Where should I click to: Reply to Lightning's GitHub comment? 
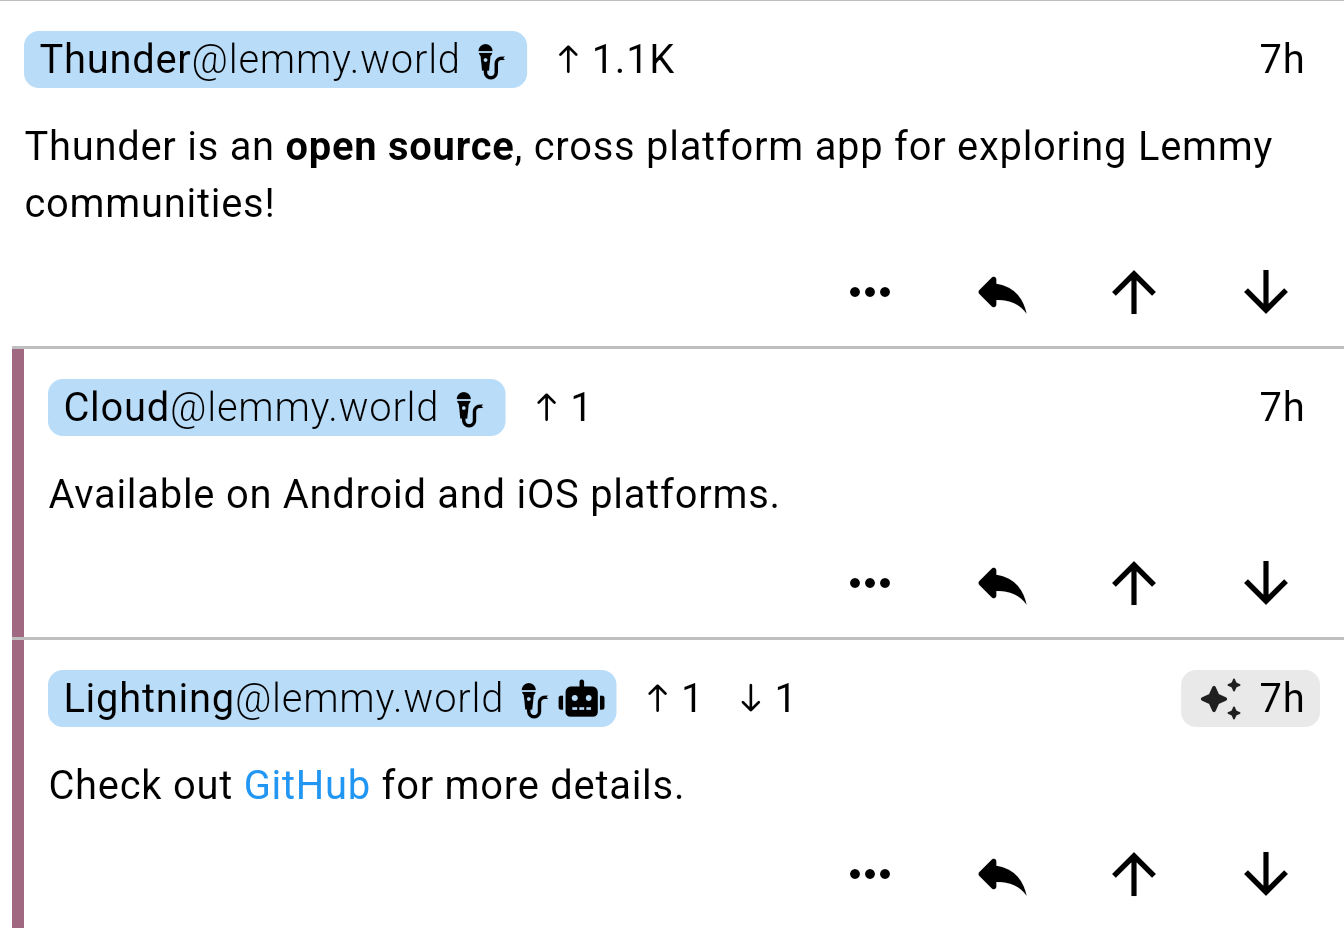(x=1002, y=875)
